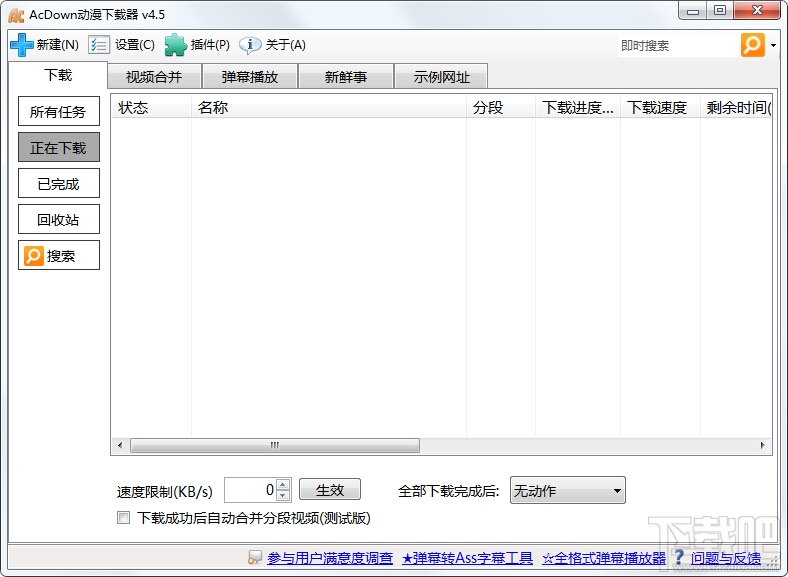This screenshot has height=577, width=788.
Task: Sort by 名称 column header
Action: pos(329,108)
